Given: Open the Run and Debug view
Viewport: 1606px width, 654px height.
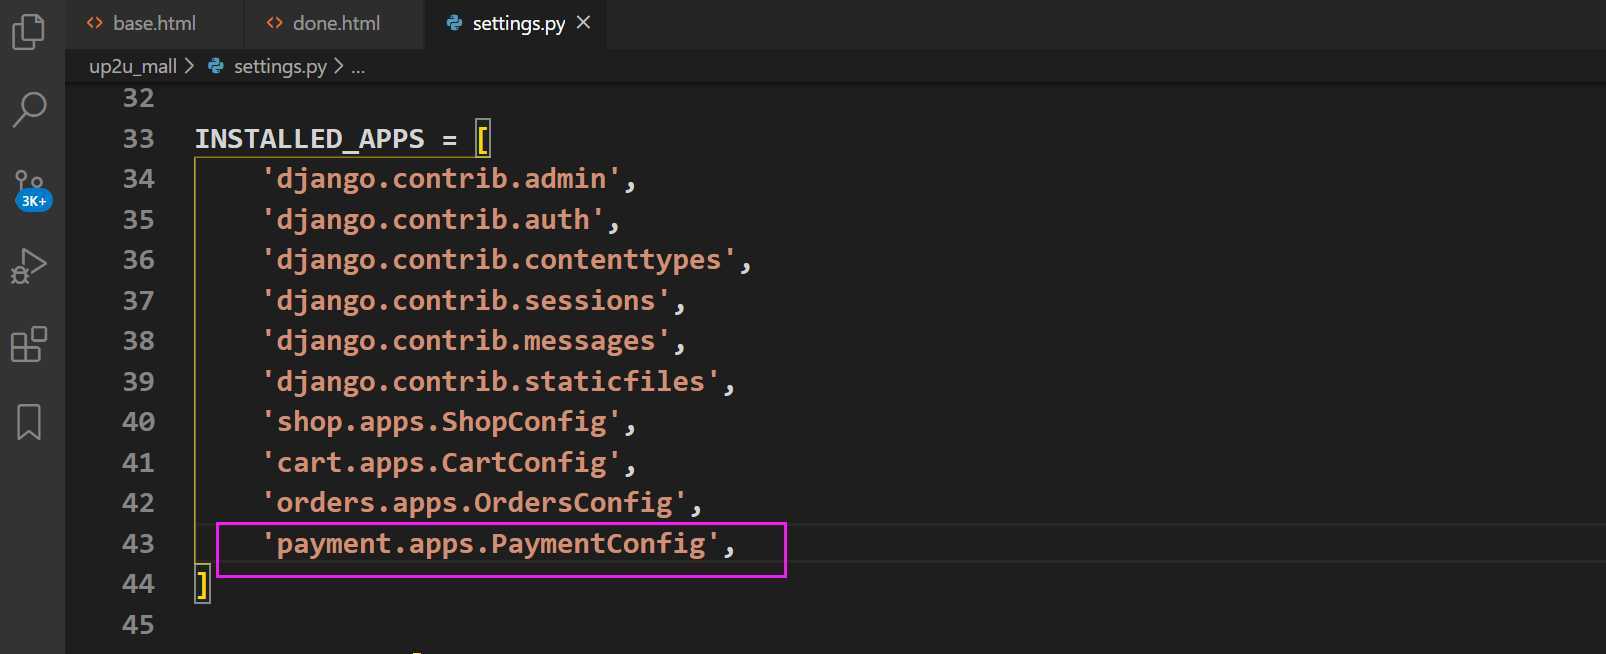Looking at the screenshot, I should coord(28,266).
